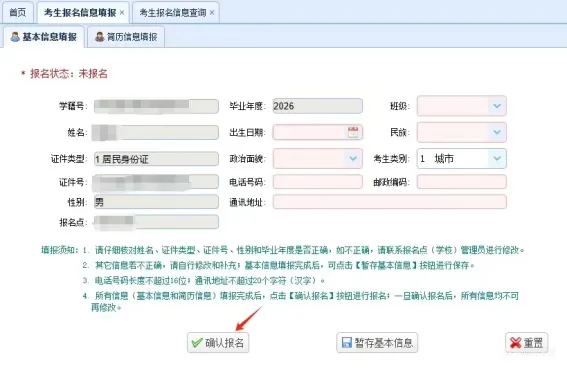Click the 性别 field showing 男
Screen dimensions: 567x369
coord(156,202)
